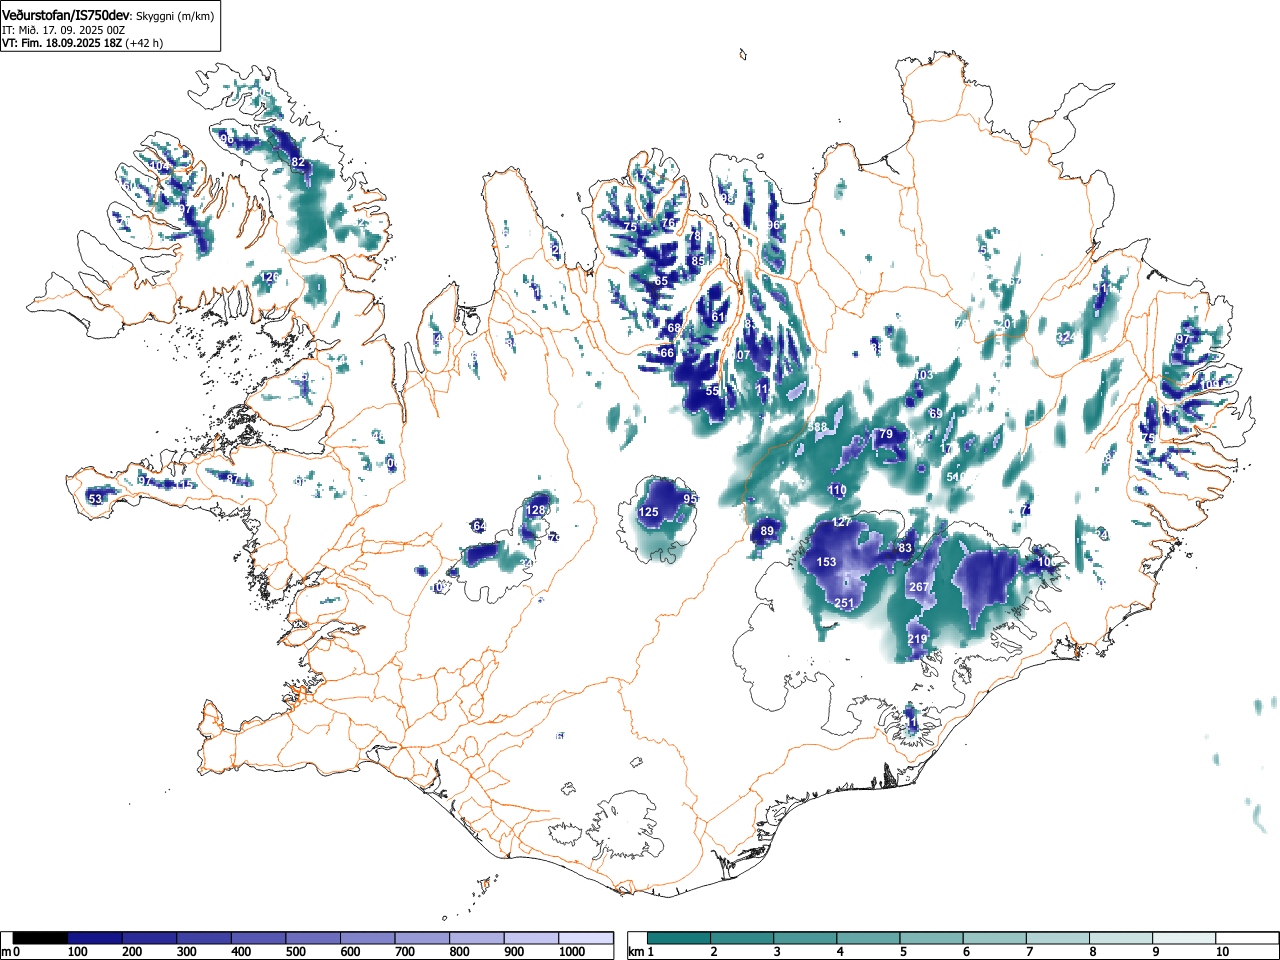Click the 500–600 m legend color swatch
The width and height of the screenshot is (1280, 960).
coord(313,938)
